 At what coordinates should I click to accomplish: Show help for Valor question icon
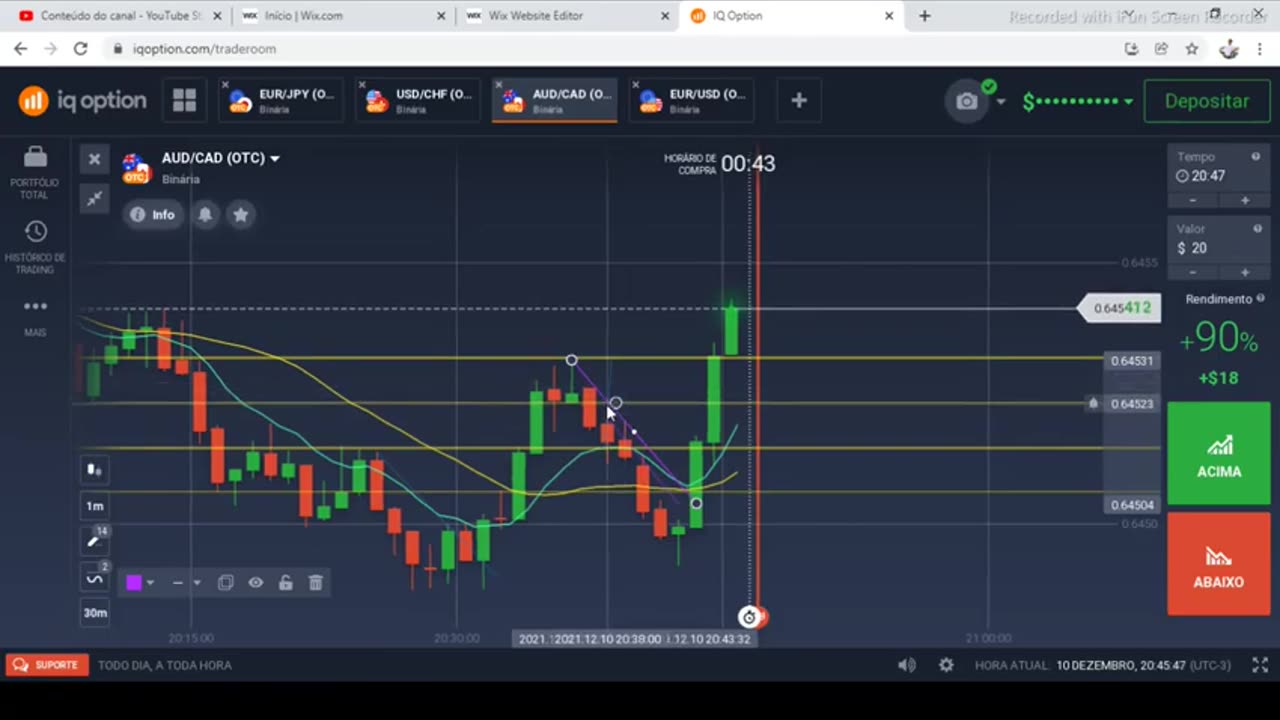click(1256, 229)
